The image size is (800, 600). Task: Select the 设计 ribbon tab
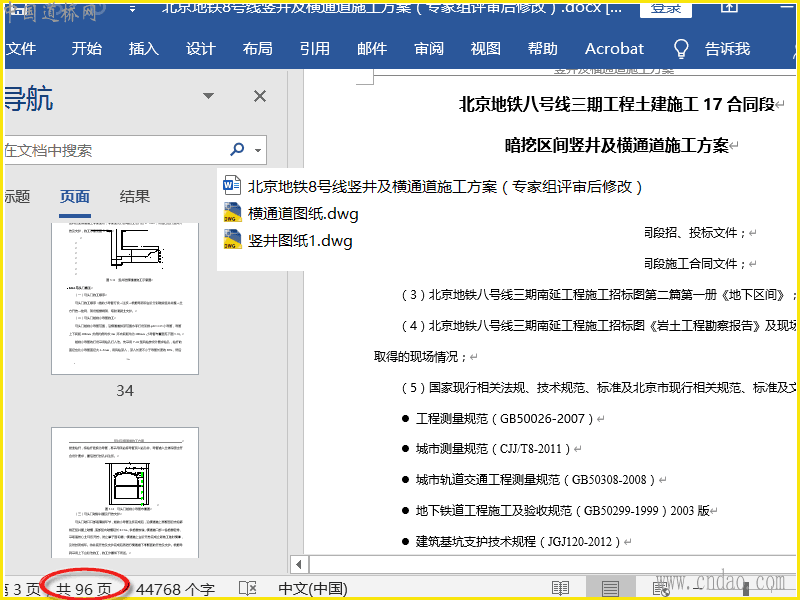pyautogui.click(x=201, y=49)
